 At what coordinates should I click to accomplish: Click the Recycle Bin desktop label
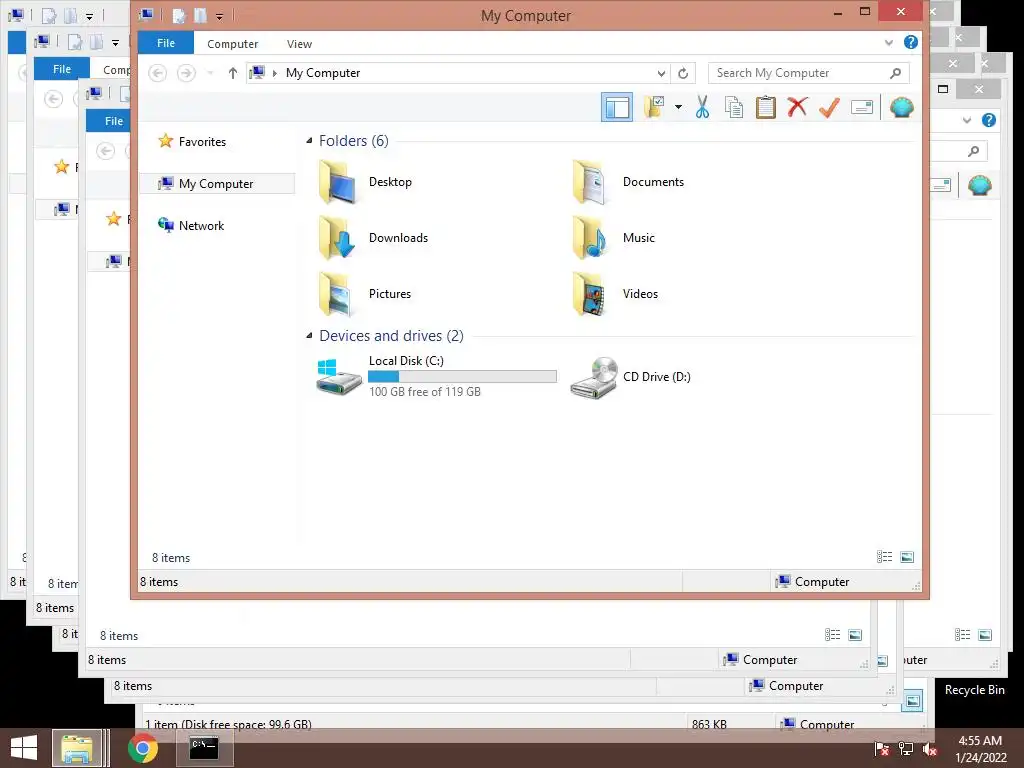pyautogui.click(x=974, y=690)
